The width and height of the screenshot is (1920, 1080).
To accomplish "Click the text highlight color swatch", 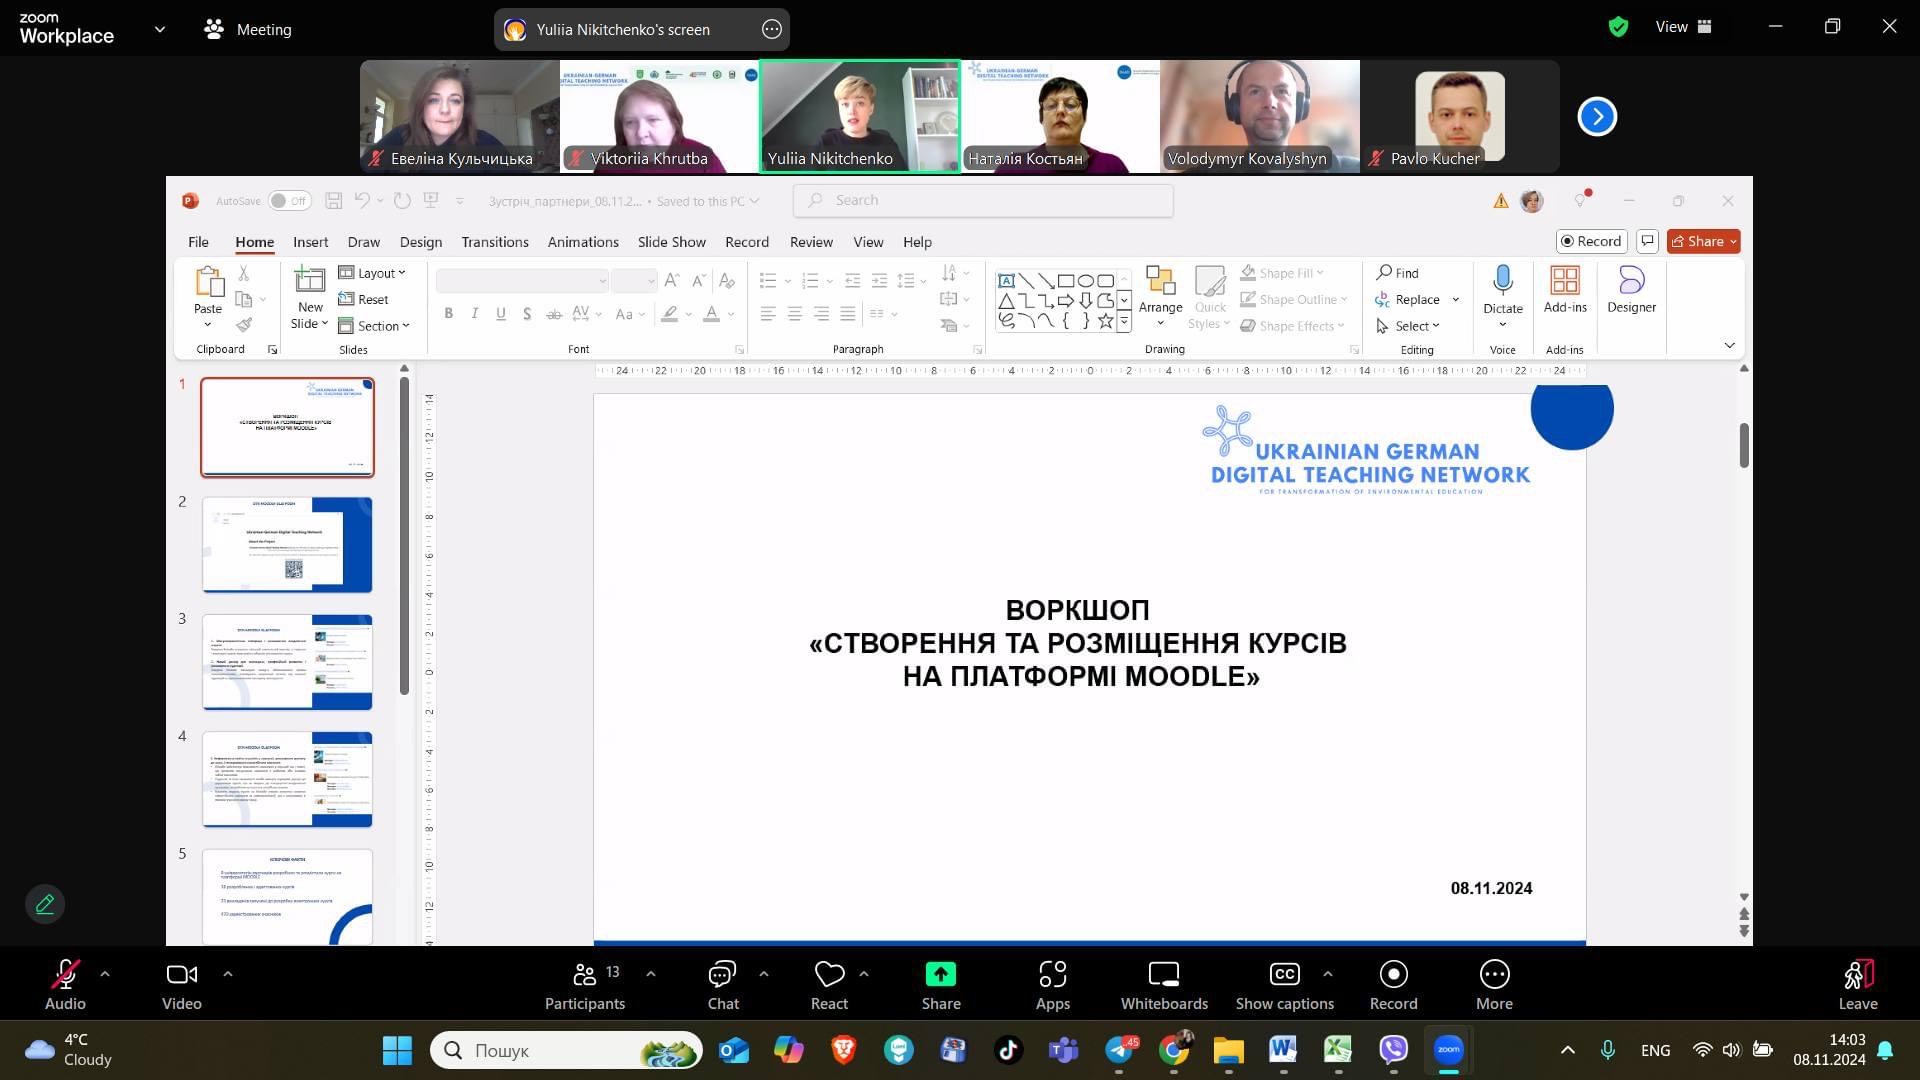I will (669, 314).
